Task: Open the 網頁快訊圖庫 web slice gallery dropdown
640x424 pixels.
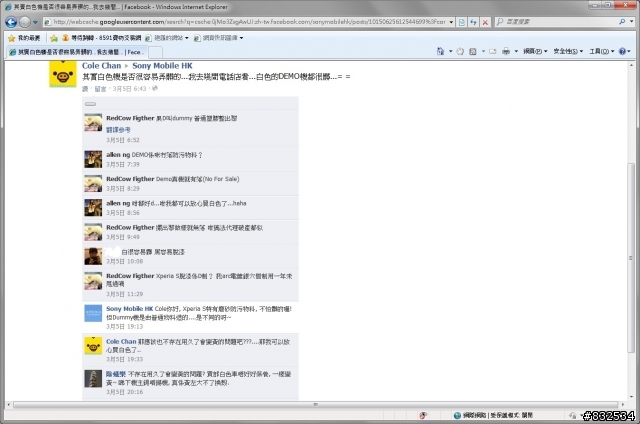Action: [218, 38]
